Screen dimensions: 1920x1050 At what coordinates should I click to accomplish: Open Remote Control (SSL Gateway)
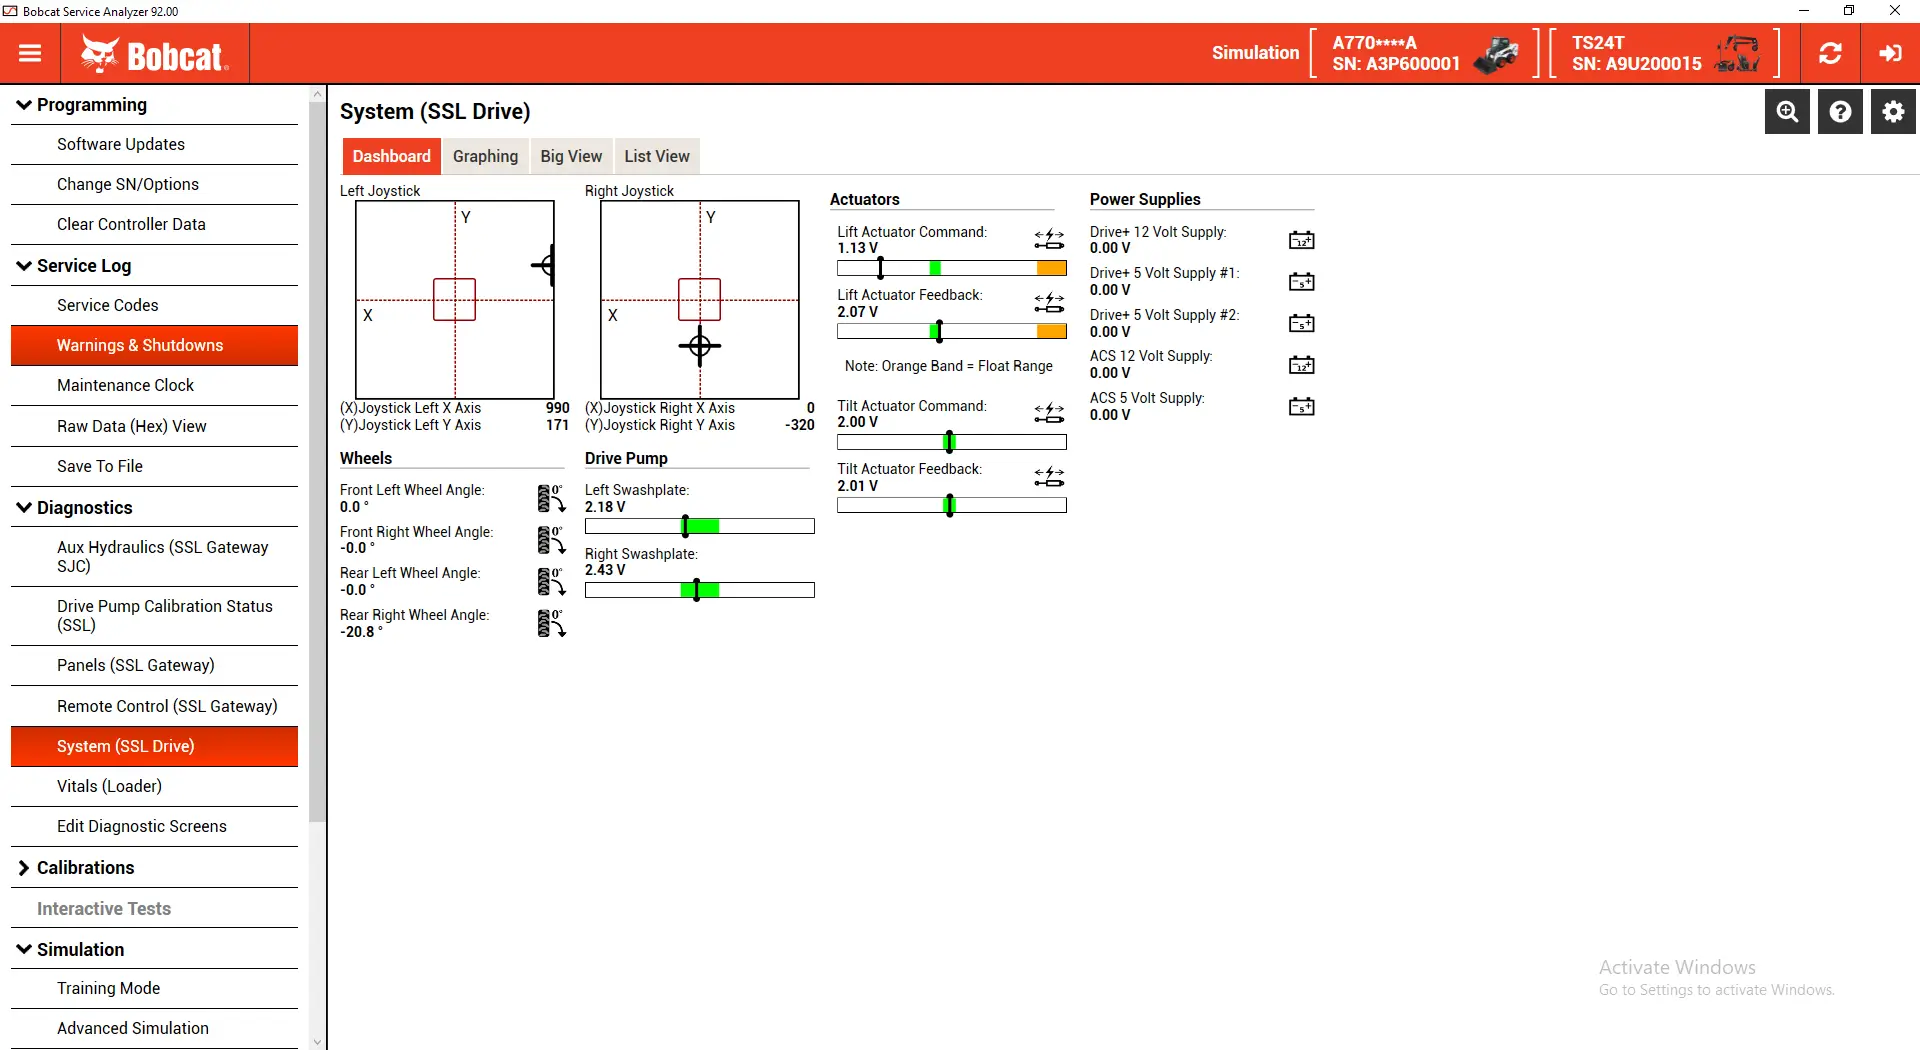(154, 707)
